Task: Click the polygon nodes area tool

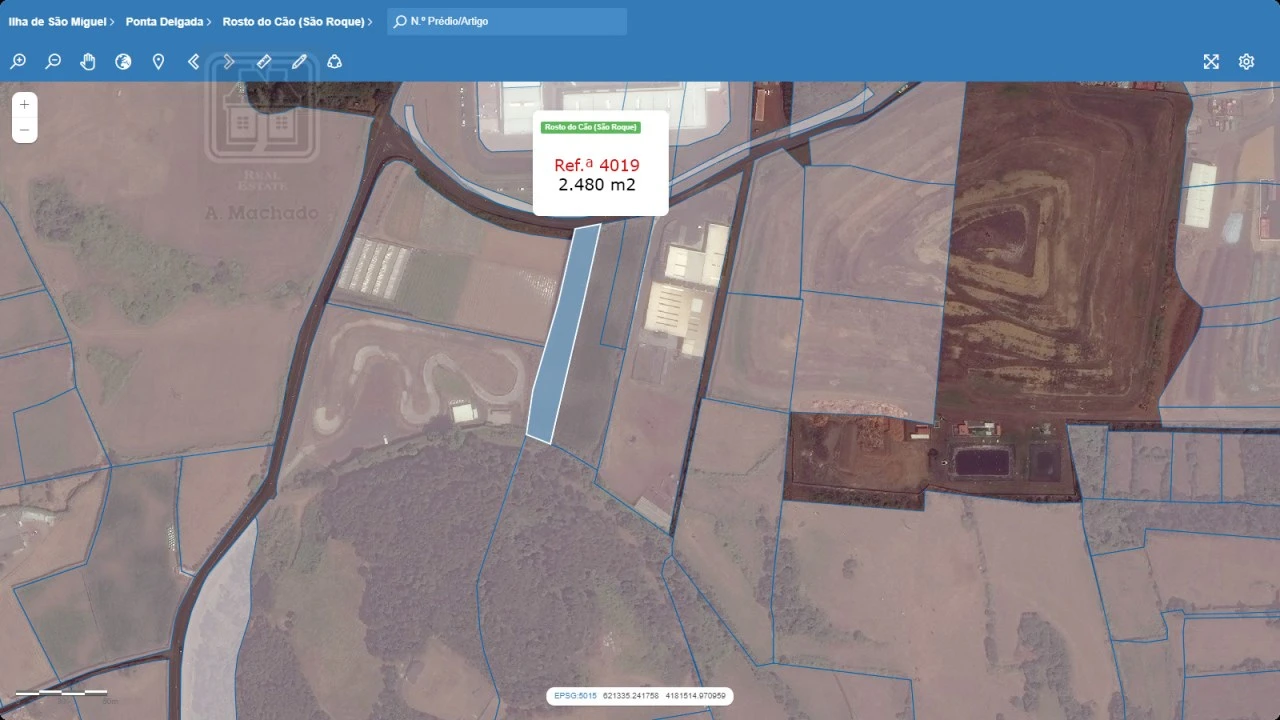Action: [335, 62]
